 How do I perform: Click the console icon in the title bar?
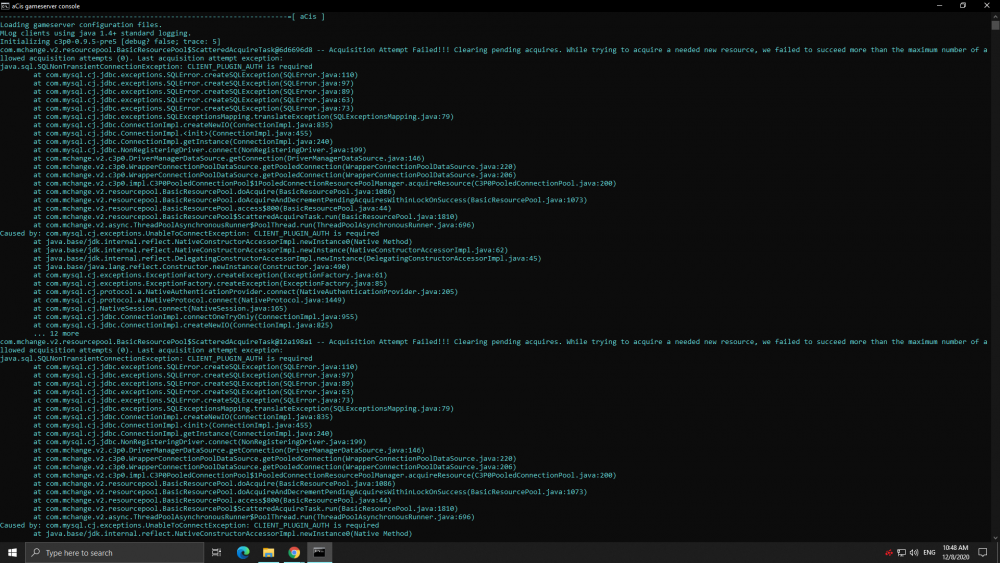coord(6,5)
